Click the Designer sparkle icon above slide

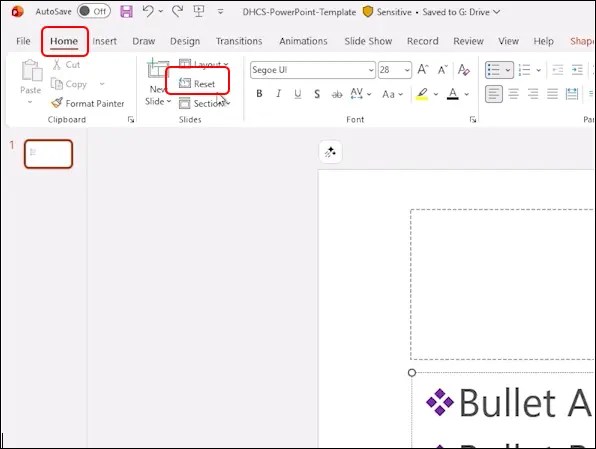click(x=330, y=152)
